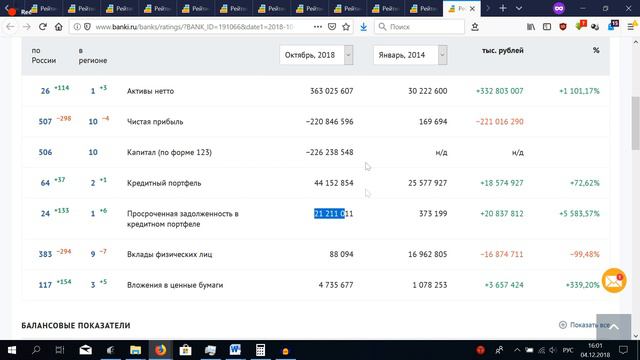Click the address bar URL
The width and height of the screenshot is (640, 360).
click(194, 27)
